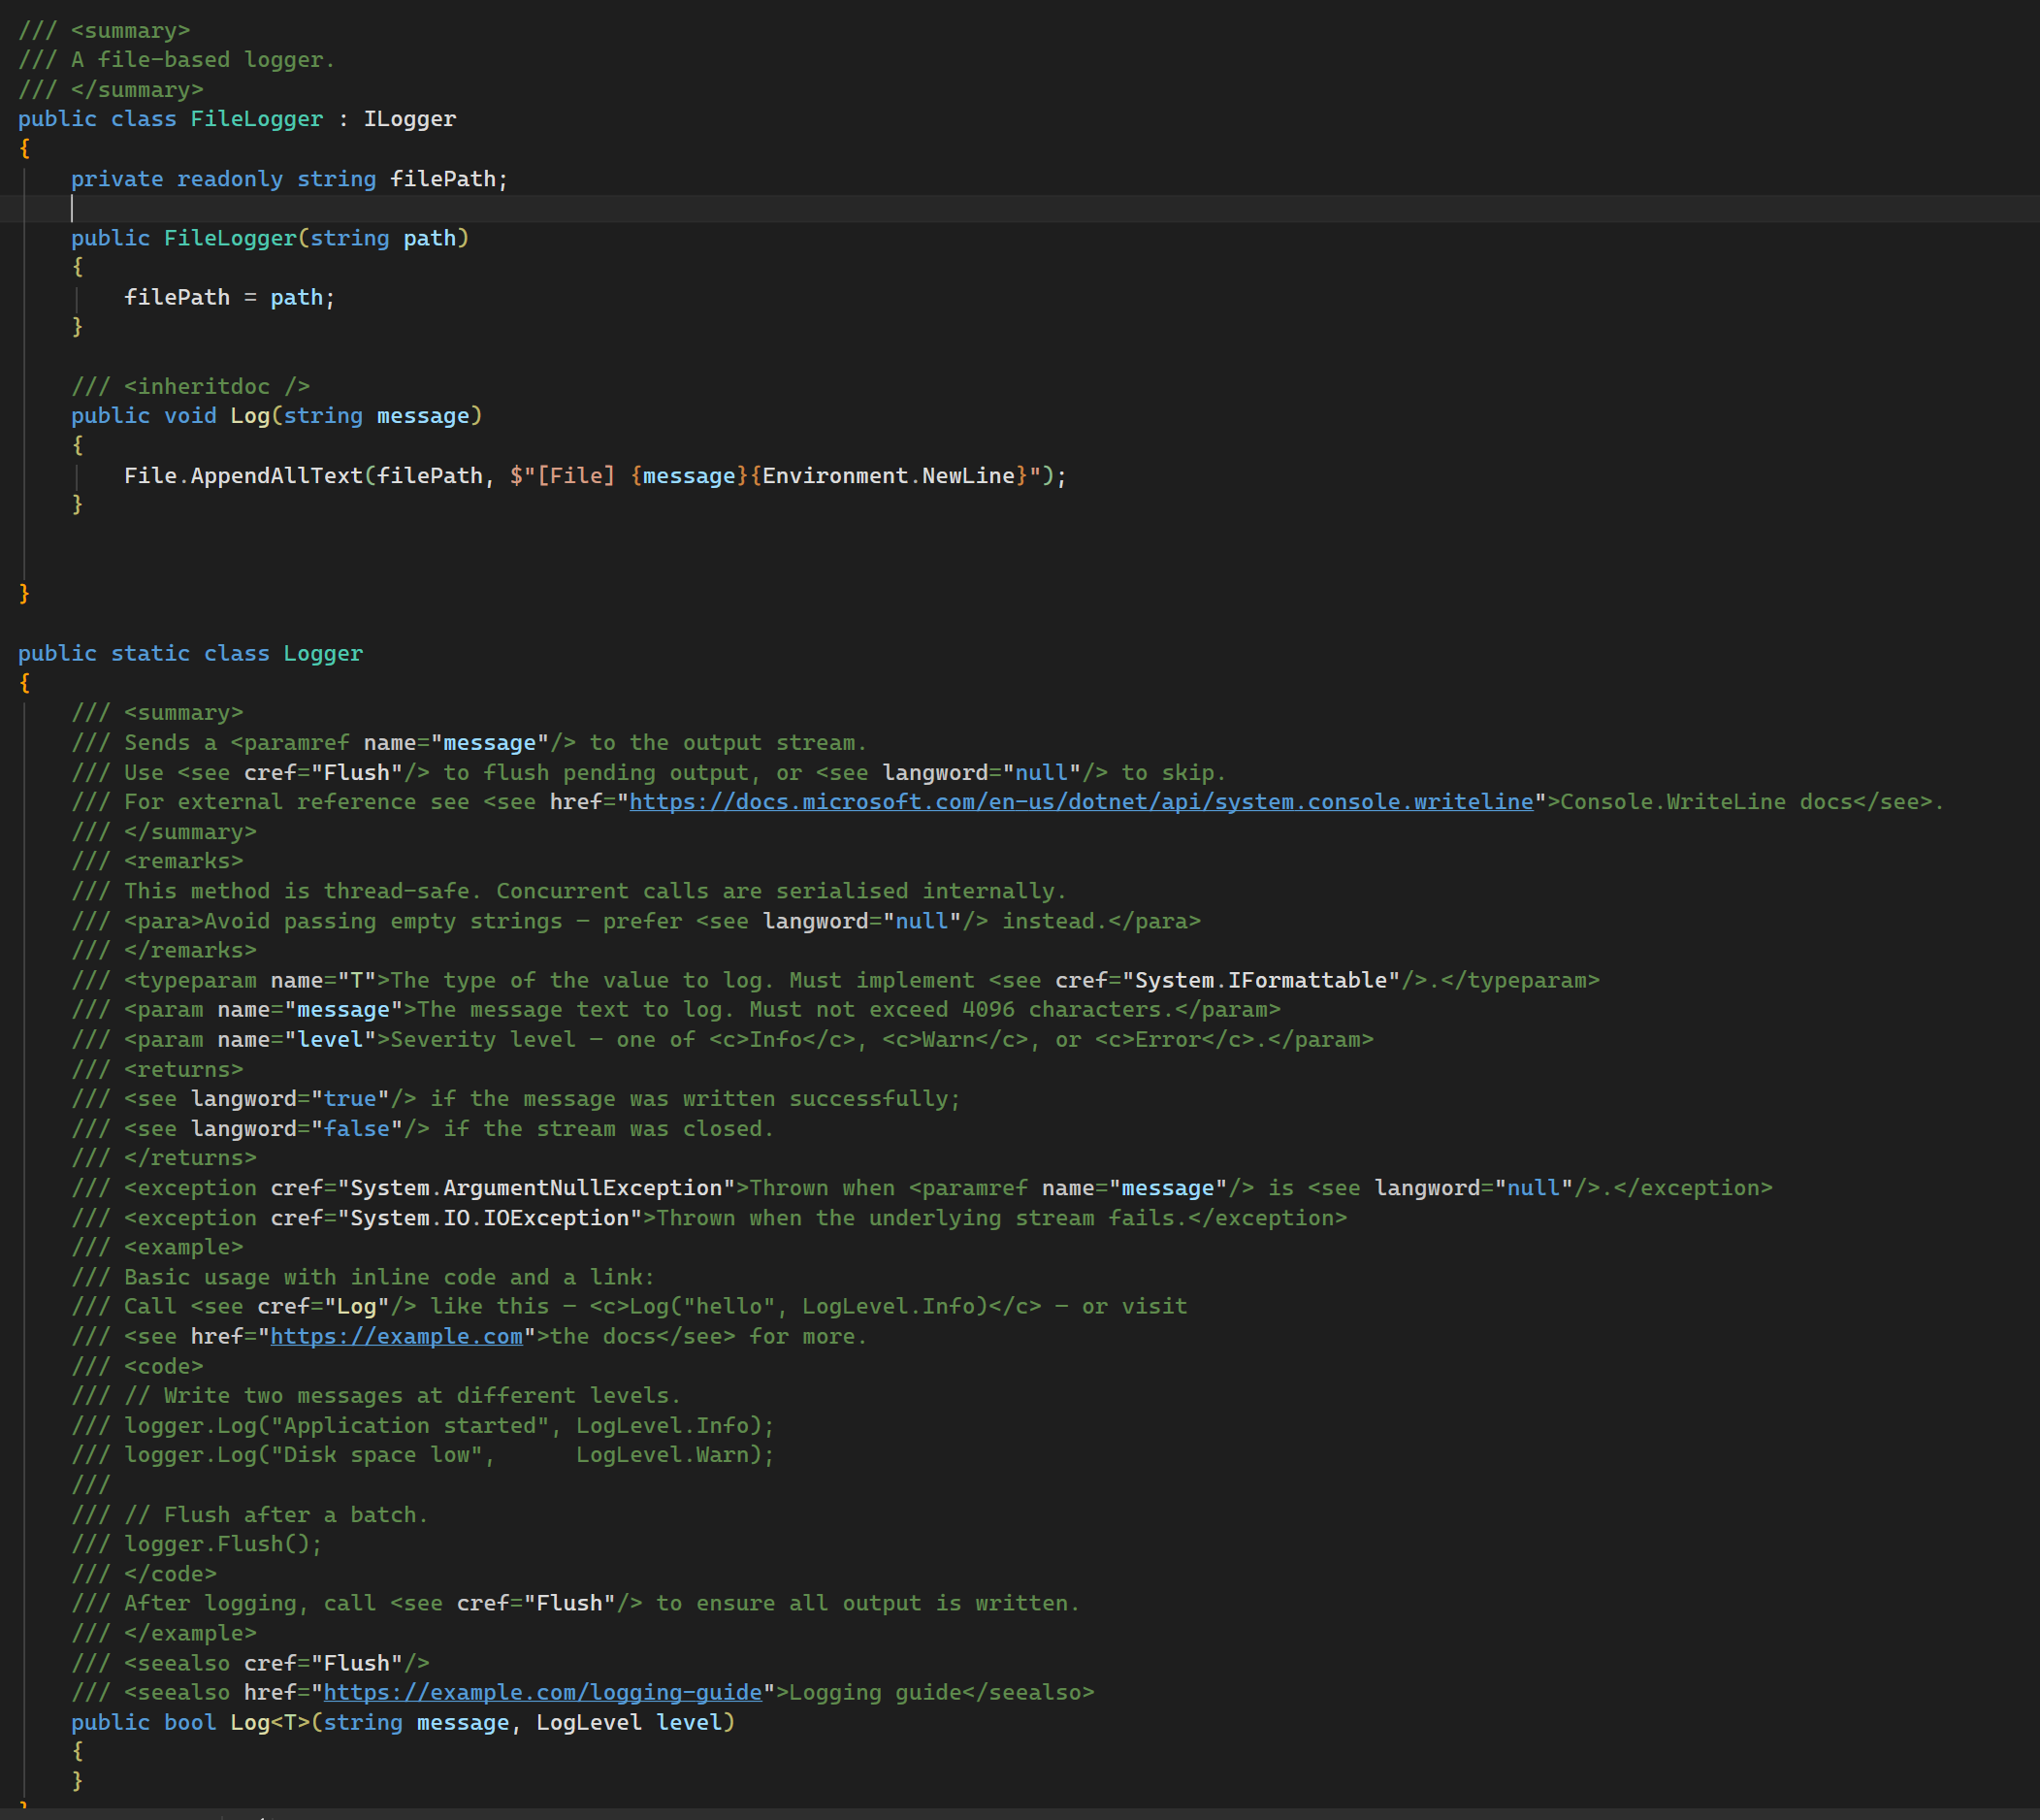Click the '// Flush after a batch.' comment

276,1515
